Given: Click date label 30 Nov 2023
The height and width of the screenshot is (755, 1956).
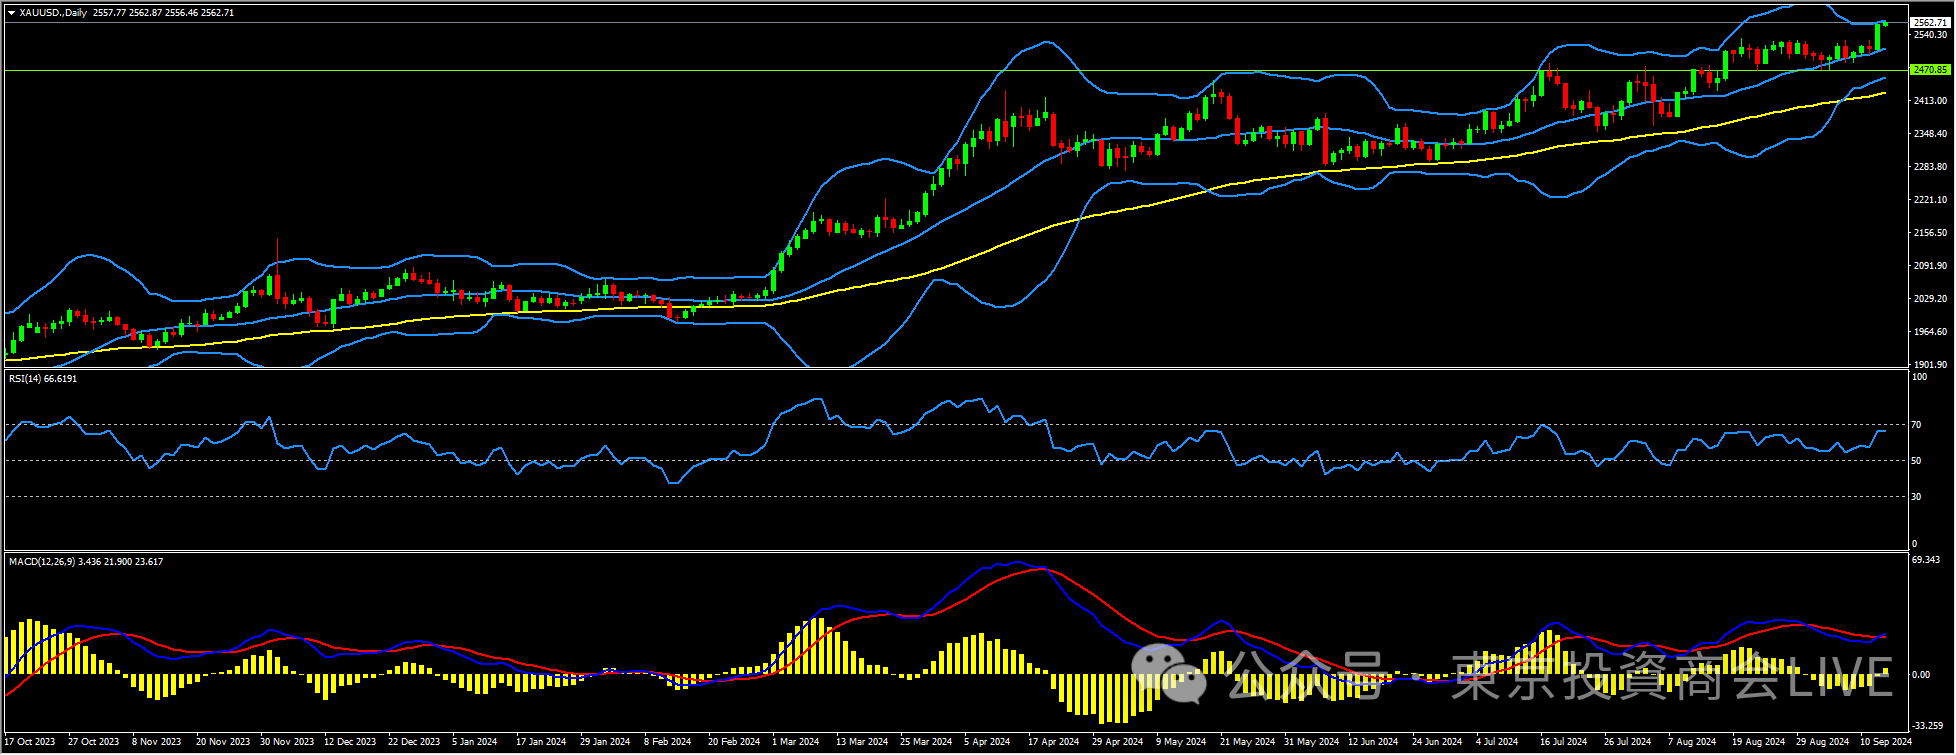Looking at the screenshot, I should (x=287, y=742).
